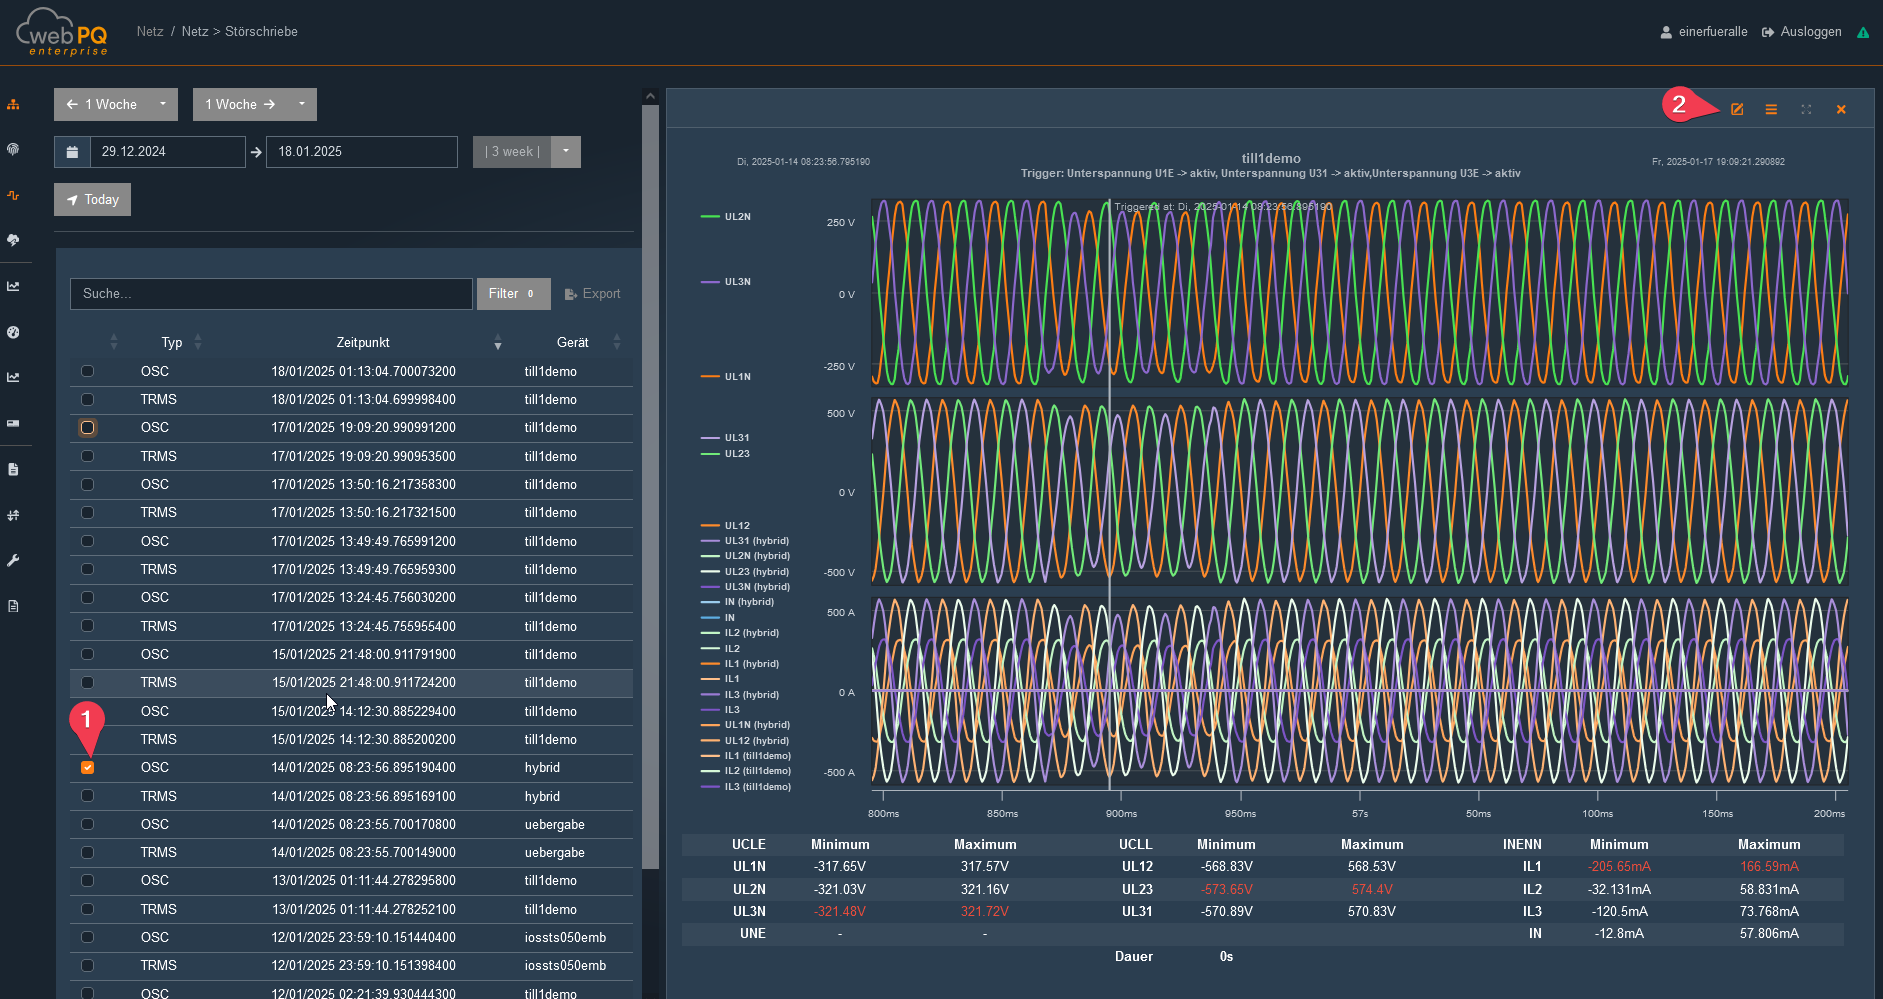Sort the table by Zeitpunkt column
Image resolution: width=1883 pixels, height=999 pixels.
click(x=363, y=342)
